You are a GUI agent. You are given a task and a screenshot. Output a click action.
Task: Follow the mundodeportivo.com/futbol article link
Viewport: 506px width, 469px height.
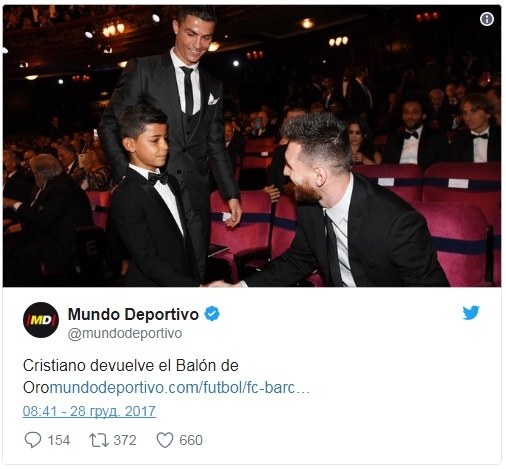(180, 388)
